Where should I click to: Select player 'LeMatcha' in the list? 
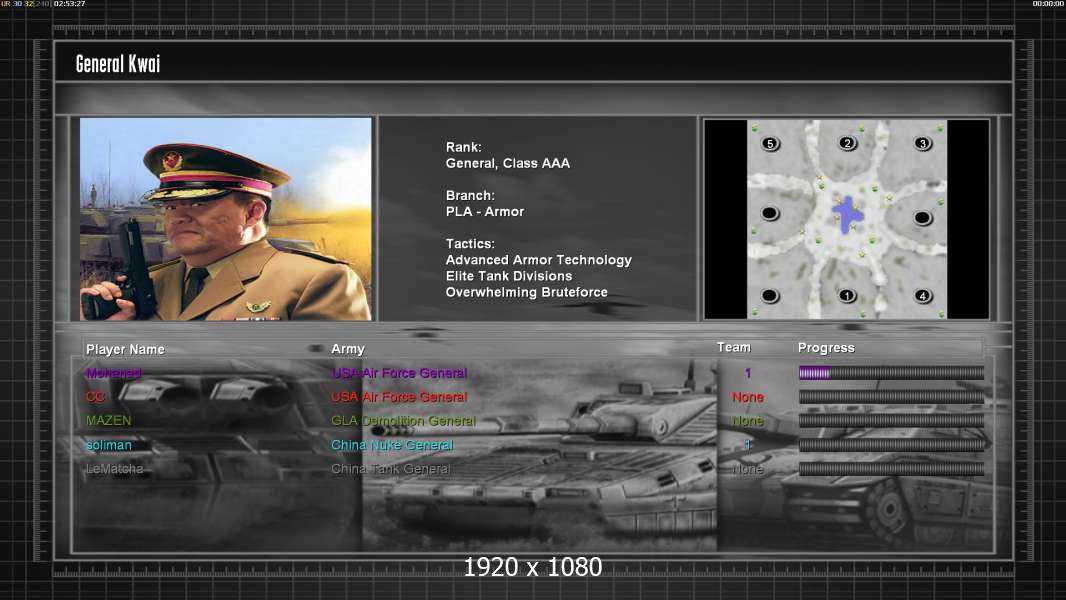point(114,469)
